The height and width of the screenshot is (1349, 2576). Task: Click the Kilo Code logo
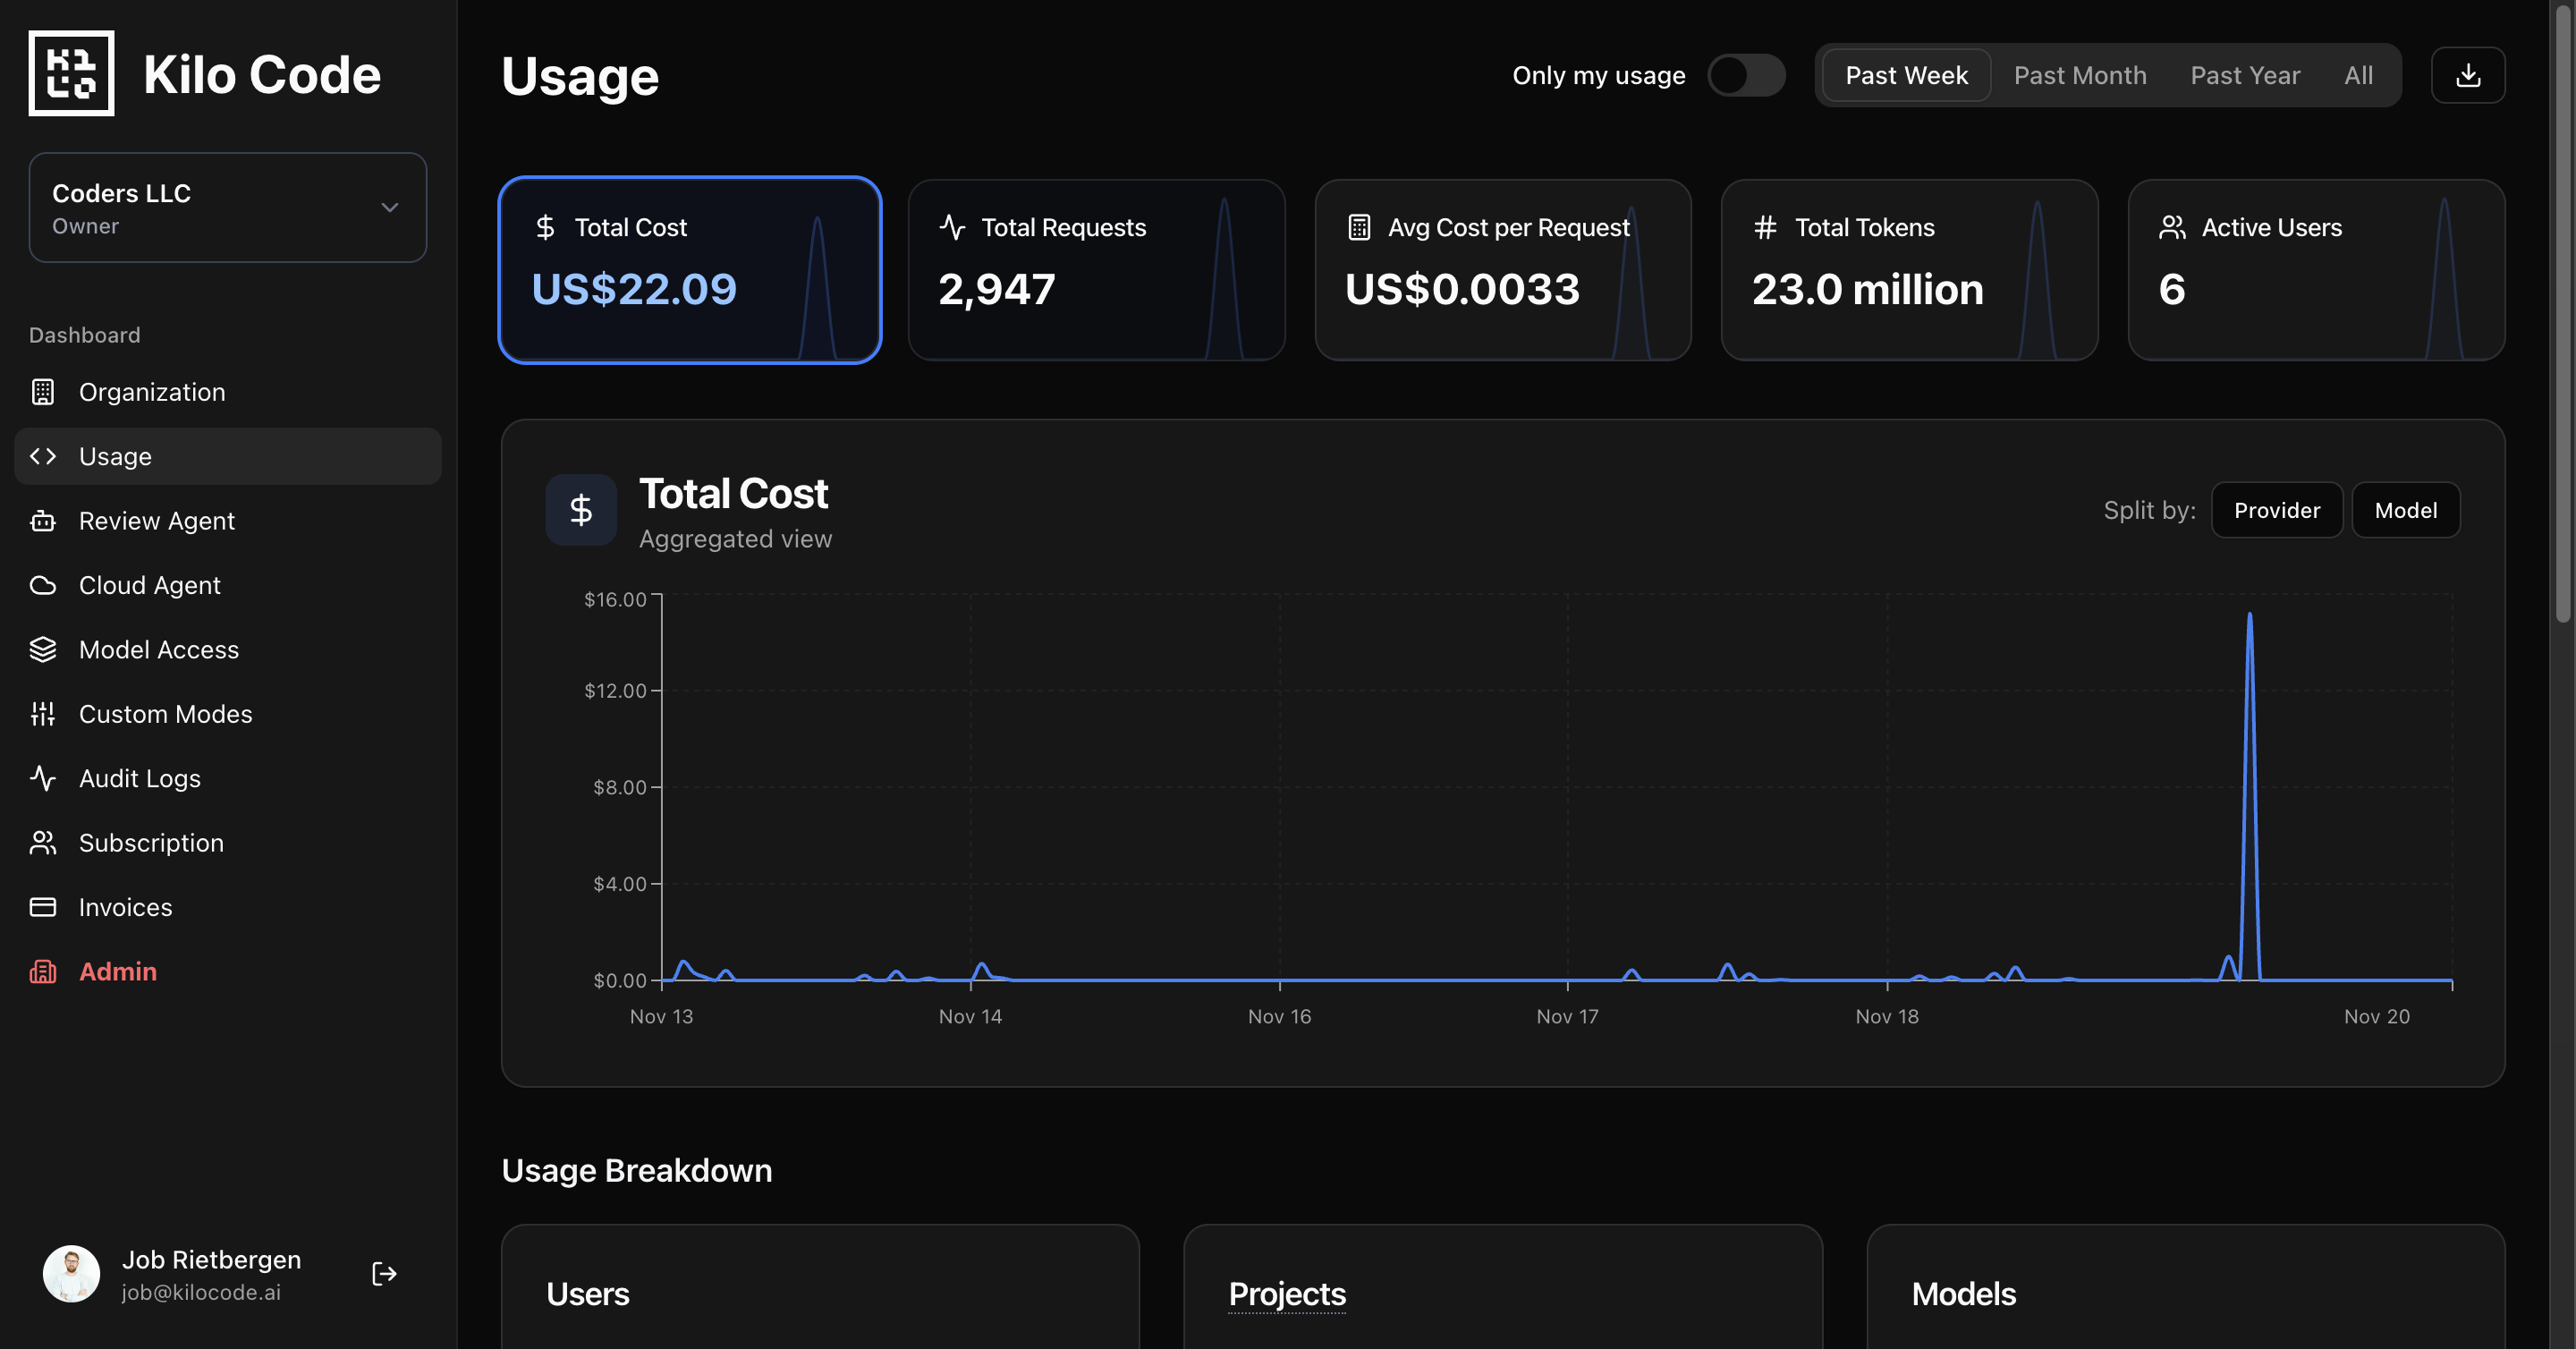coord(72,73)
